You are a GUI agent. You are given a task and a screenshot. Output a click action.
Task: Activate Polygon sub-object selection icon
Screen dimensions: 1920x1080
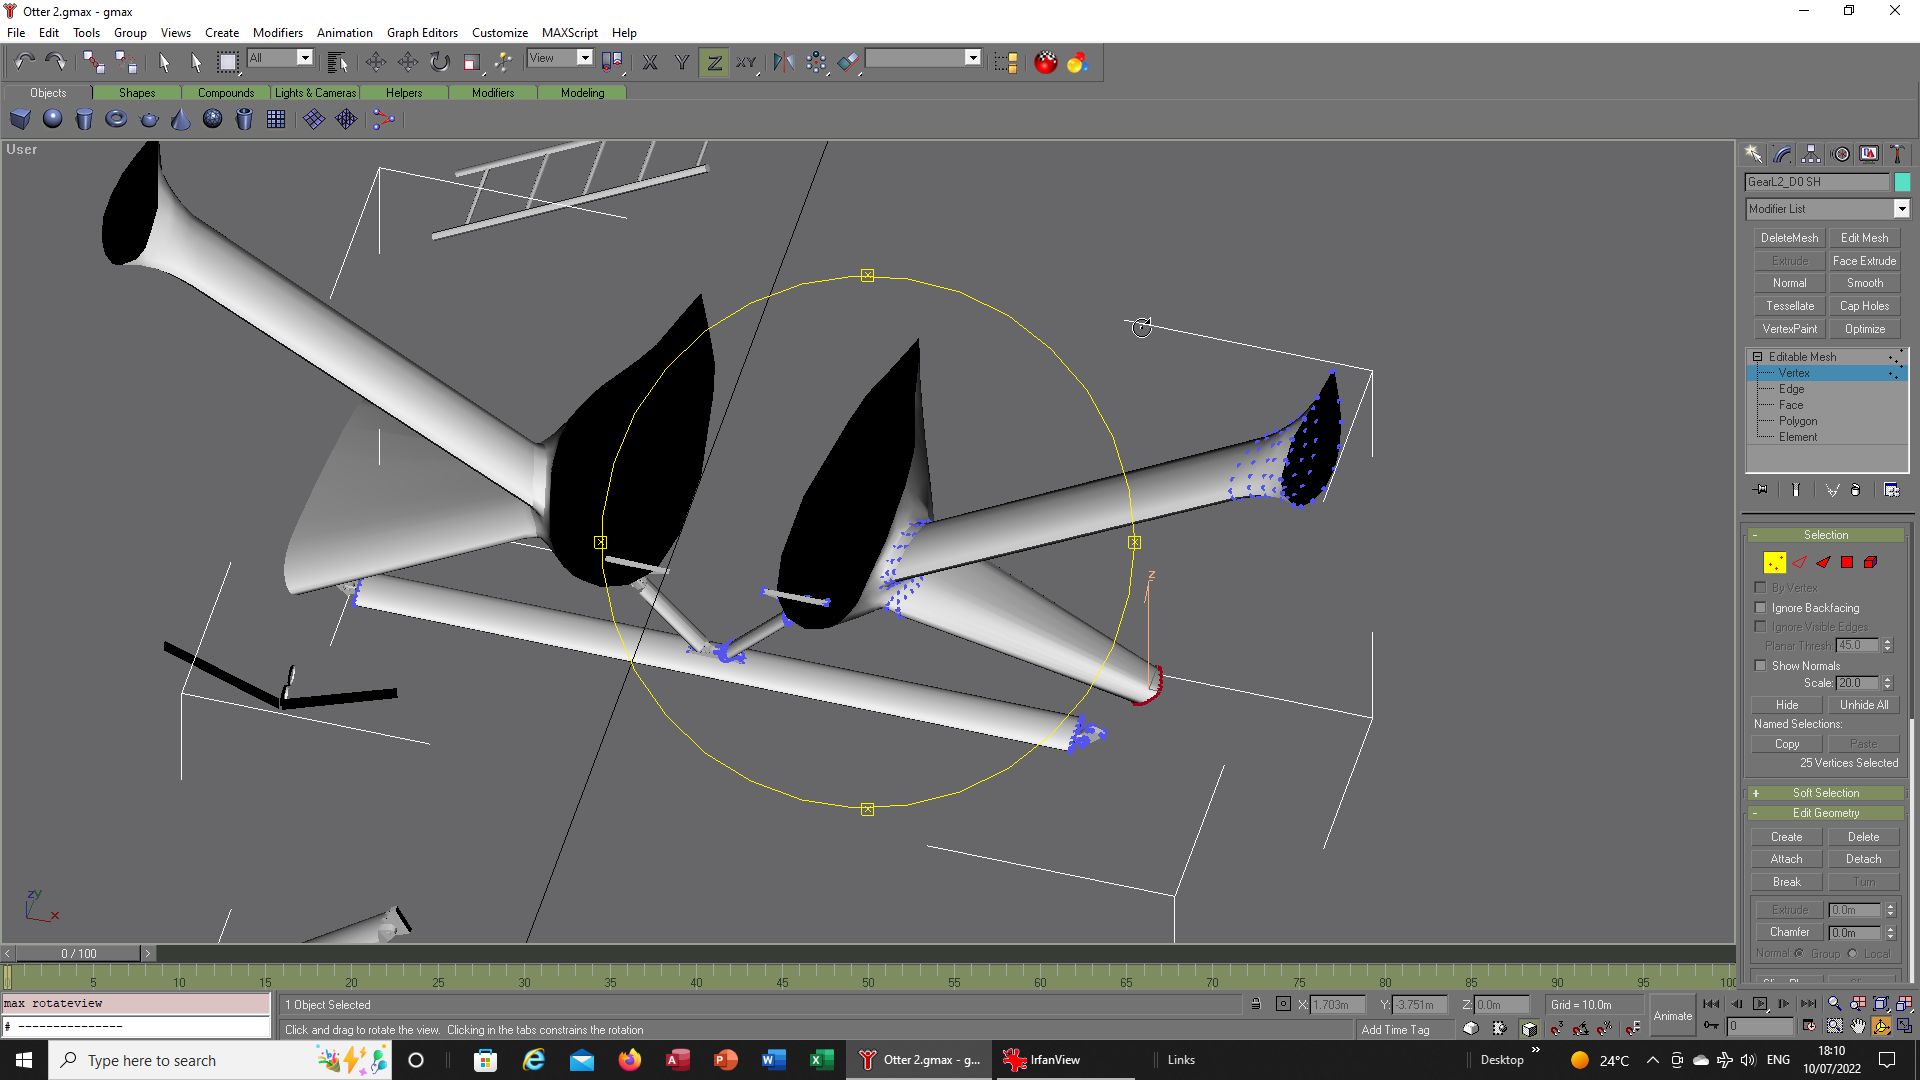(1847, 562)
